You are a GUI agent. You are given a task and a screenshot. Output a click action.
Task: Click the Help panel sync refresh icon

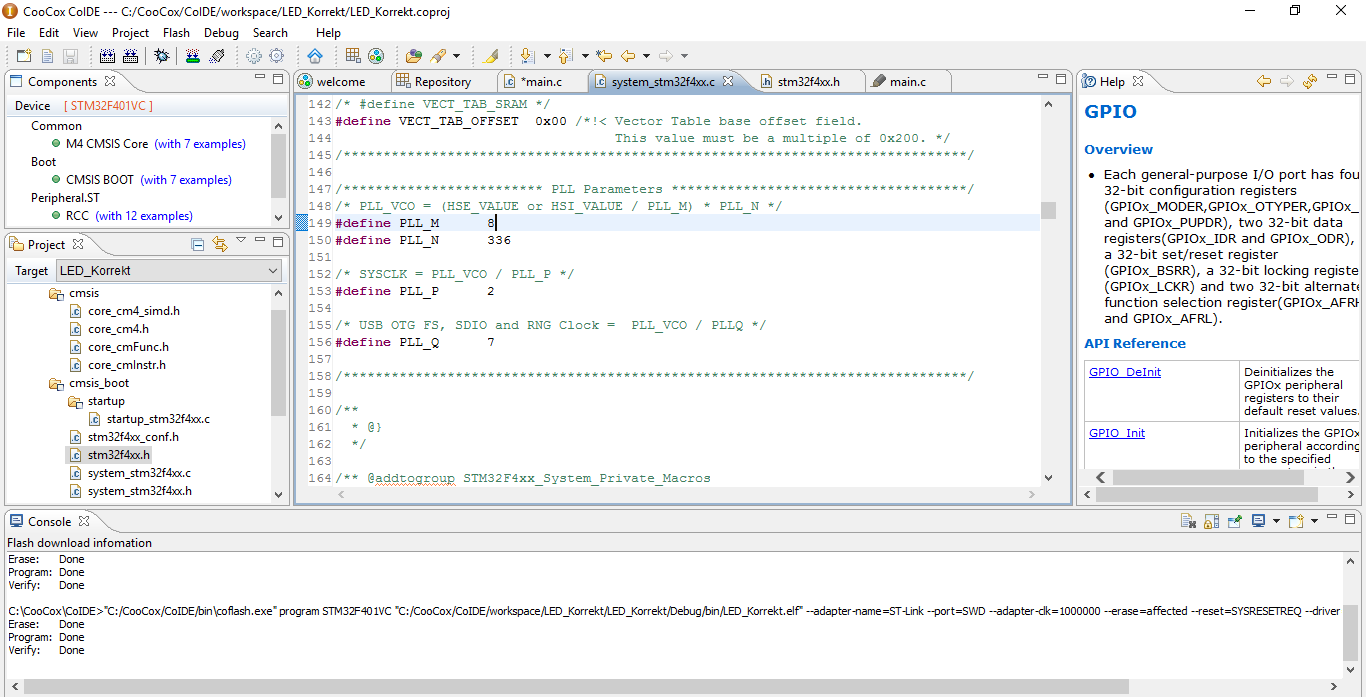[1310, 82]
